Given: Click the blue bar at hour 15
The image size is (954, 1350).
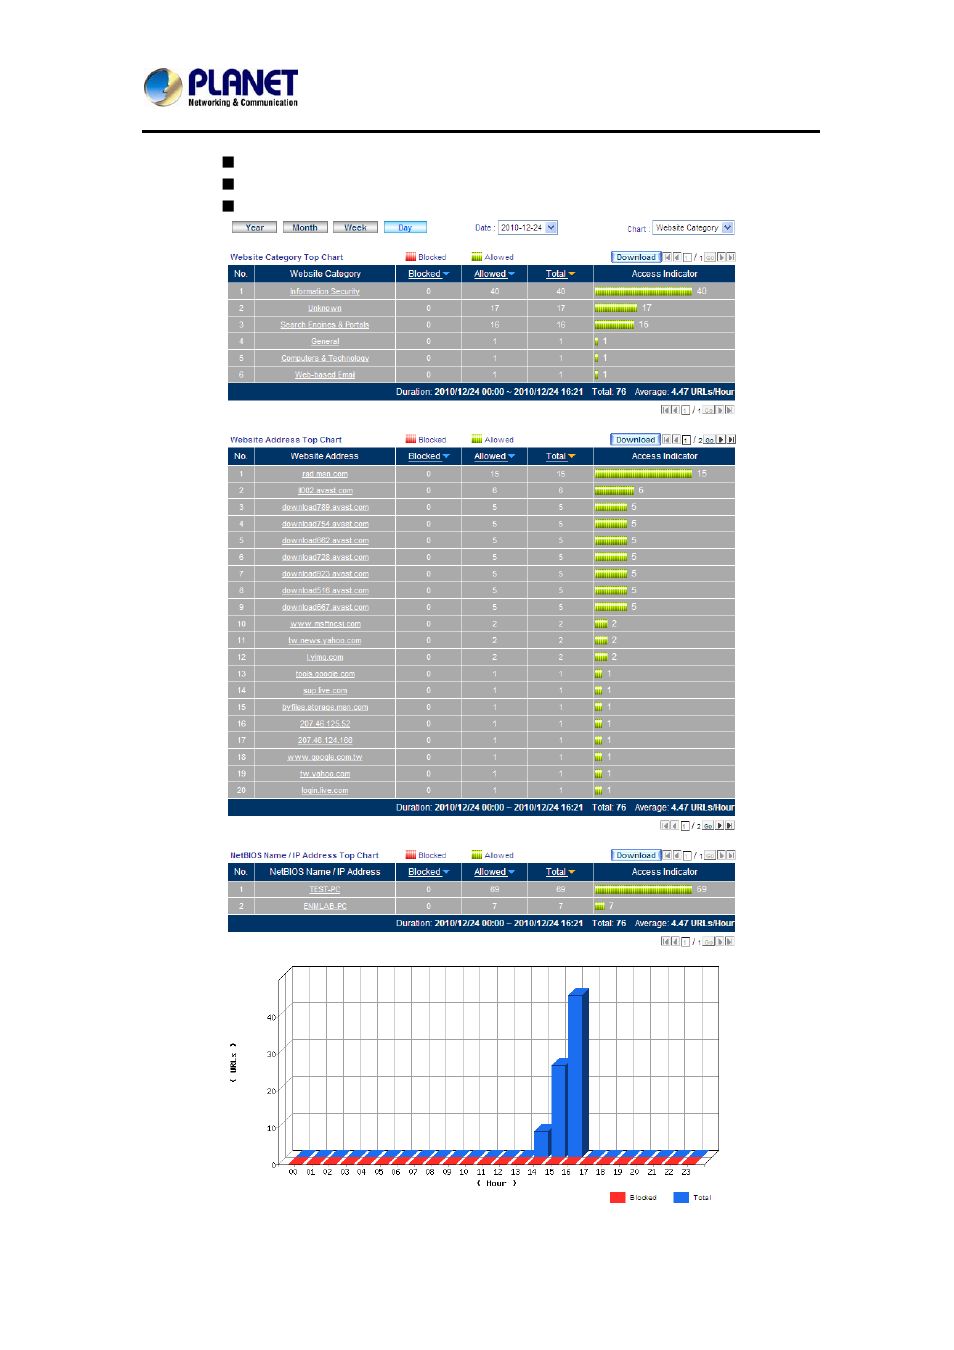Looking at the screenshot, I should [x=560, y=1107].
